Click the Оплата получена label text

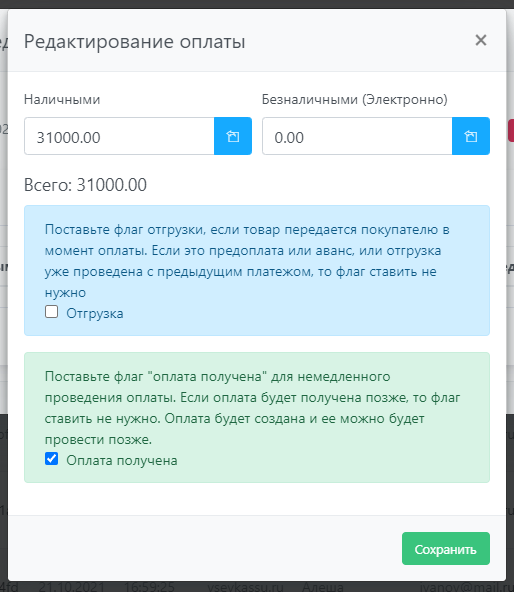(122, 460)
